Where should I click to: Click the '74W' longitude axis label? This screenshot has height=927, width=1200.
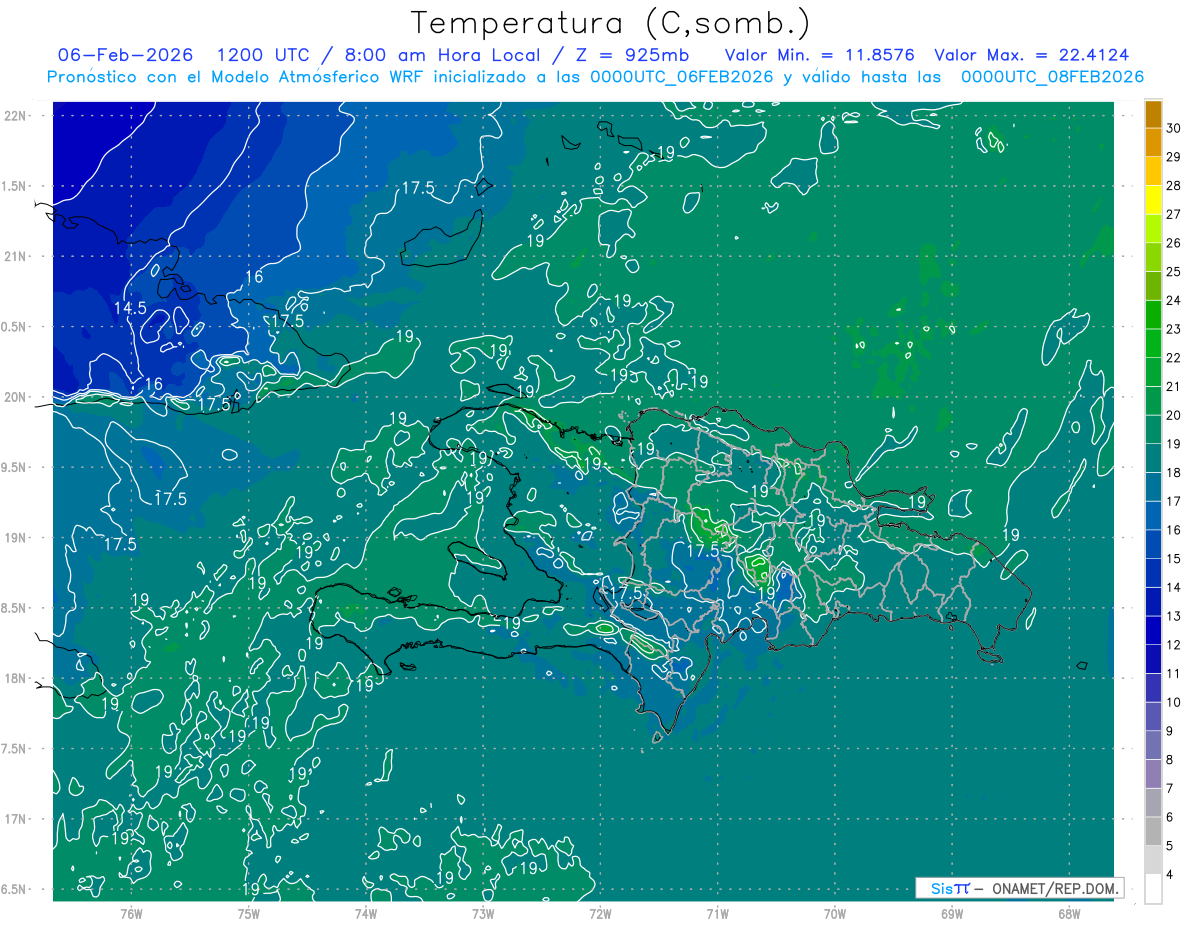coord(366,913)
